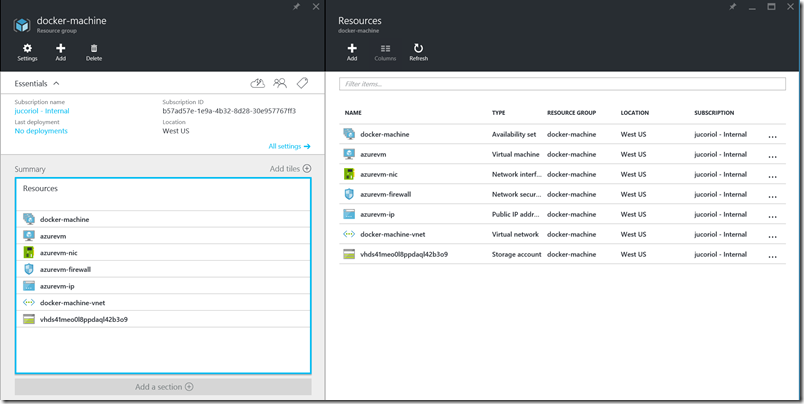
Task: Open the tags icon in Essentials
Action: click(303, 83)
